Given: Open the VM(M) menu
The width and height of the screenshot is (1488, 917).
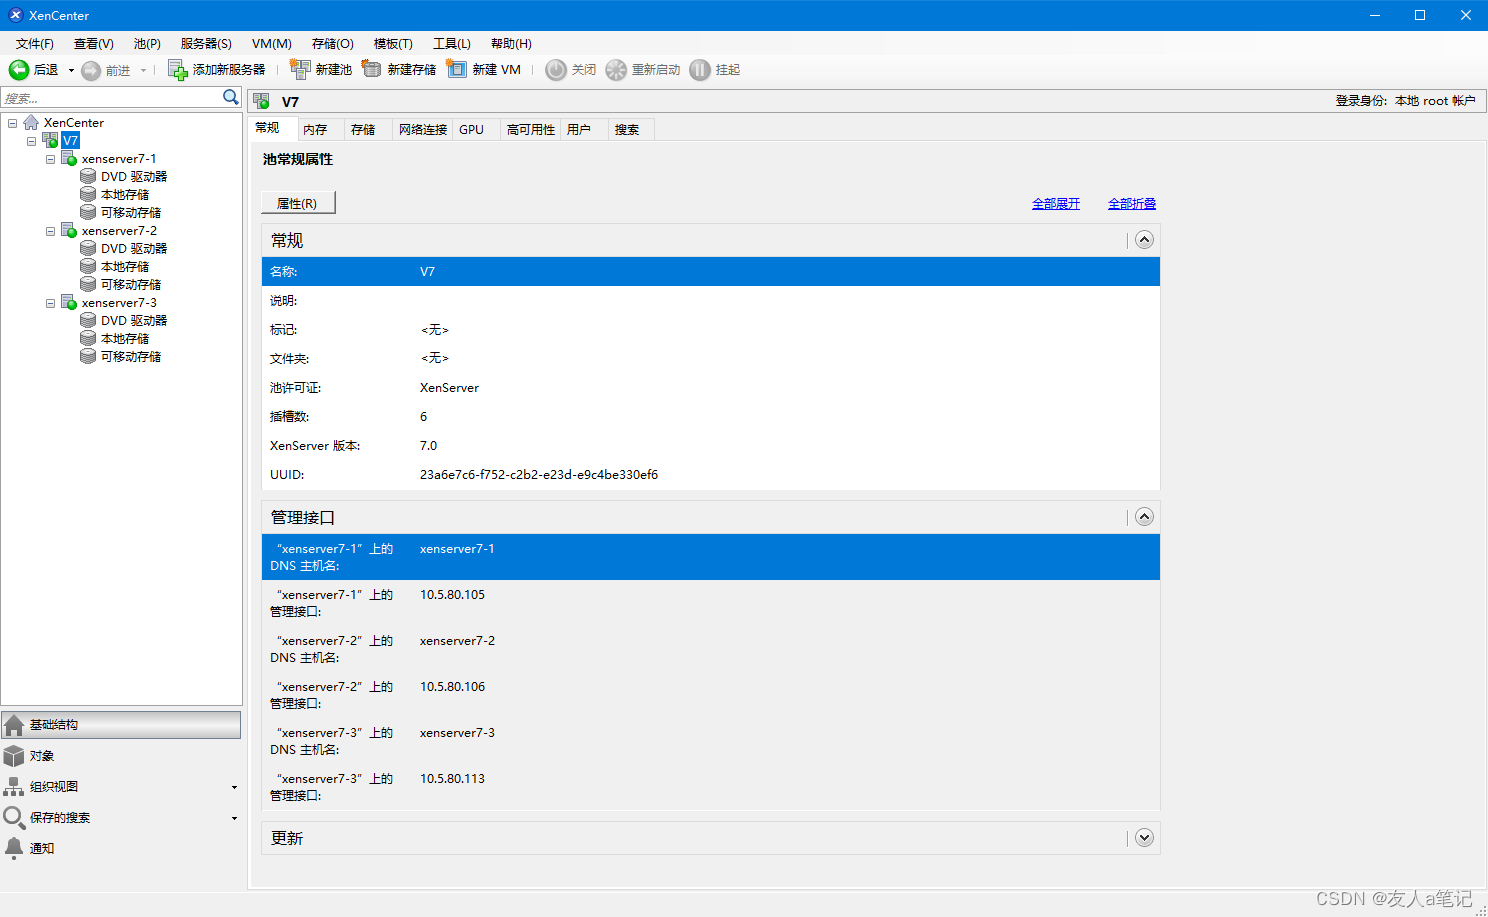Looking at the screenshot, I should click(x=272, y=43).
